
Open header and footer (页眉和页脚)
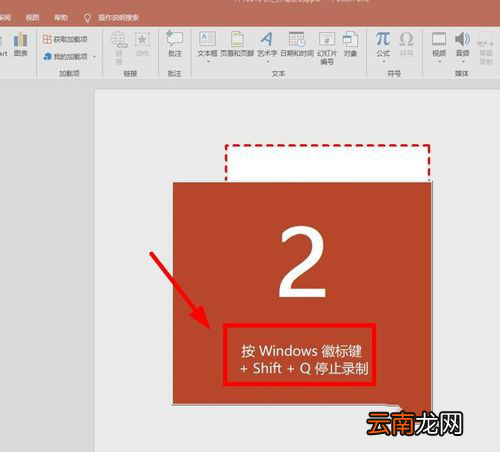237,44
